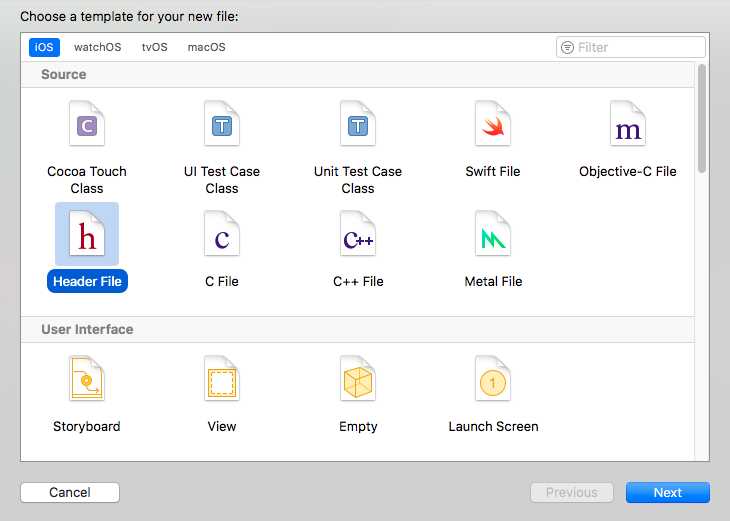Select the Launch Screen template icon
Viewport: 730px width, 521px height.
[x=493, y=379]
